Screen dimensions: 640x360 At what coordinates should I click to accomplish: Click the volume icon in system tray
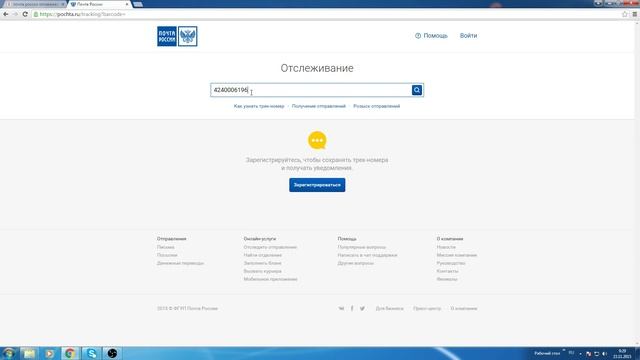(x=604, y=353)
